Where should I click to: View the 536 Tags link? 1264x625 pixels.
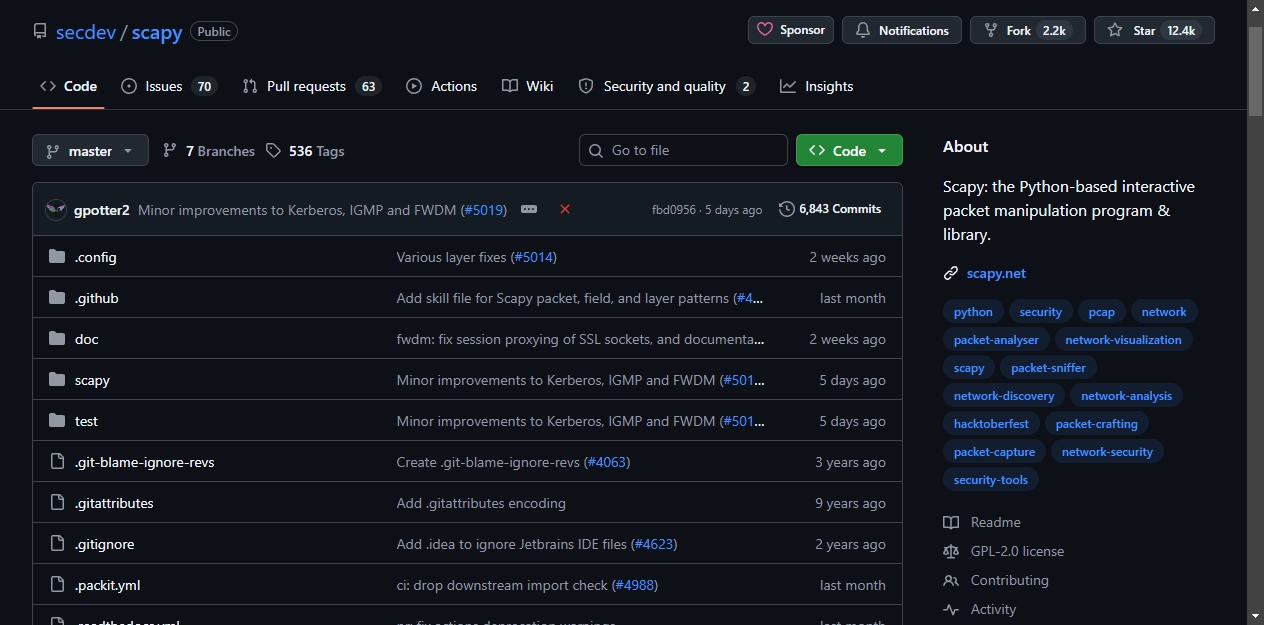pyautogui.click(x=305, y=151)
